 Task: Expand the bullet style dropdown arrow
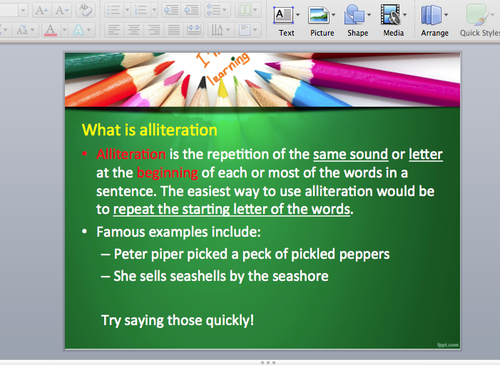pos(127,10)
